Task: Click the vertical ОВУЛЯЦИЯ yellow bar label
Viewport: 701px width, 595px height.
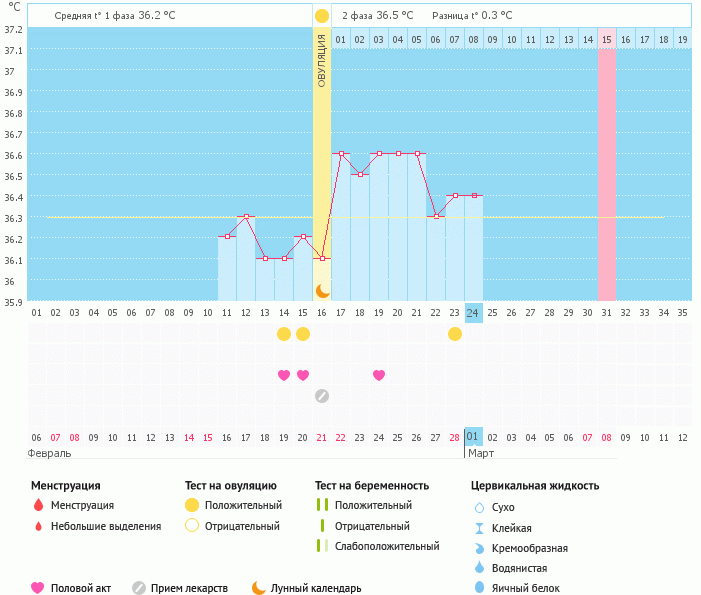Action: [322, 60]
